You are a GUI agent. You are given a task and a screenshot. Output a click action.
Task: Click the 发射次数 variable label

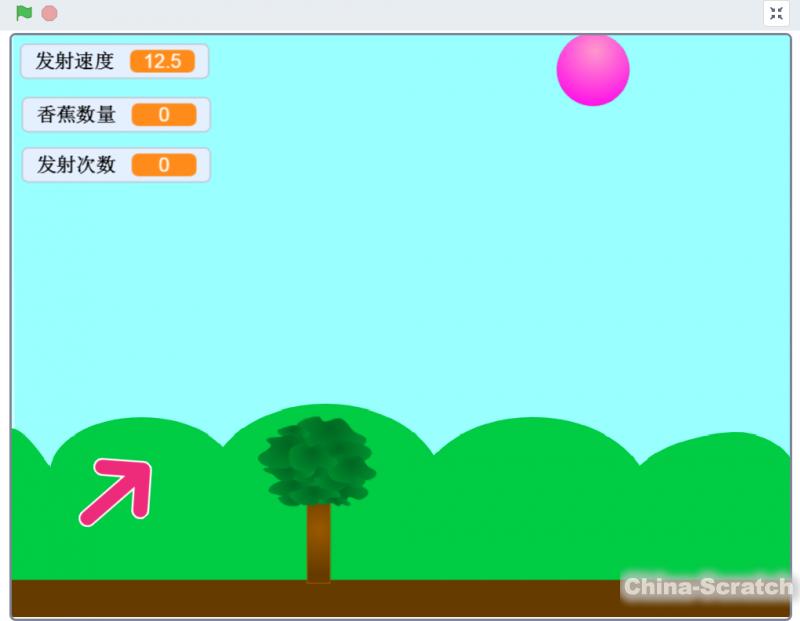(x=76, y=165)
